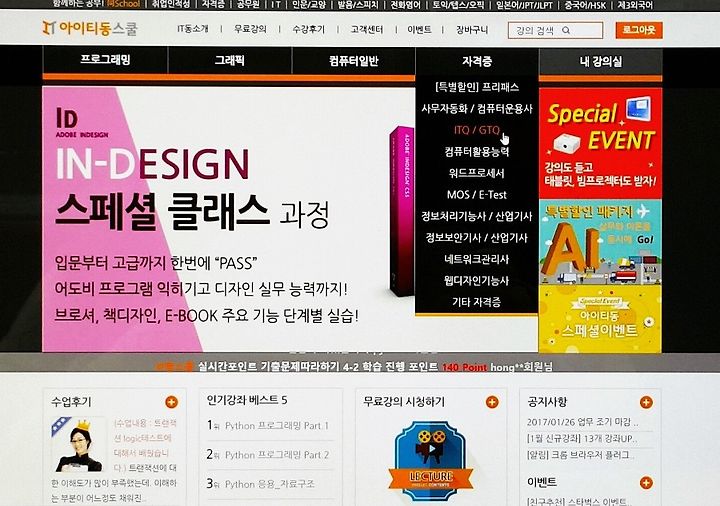
Task: Click IT in top category bar
Action: click(276, 5)
